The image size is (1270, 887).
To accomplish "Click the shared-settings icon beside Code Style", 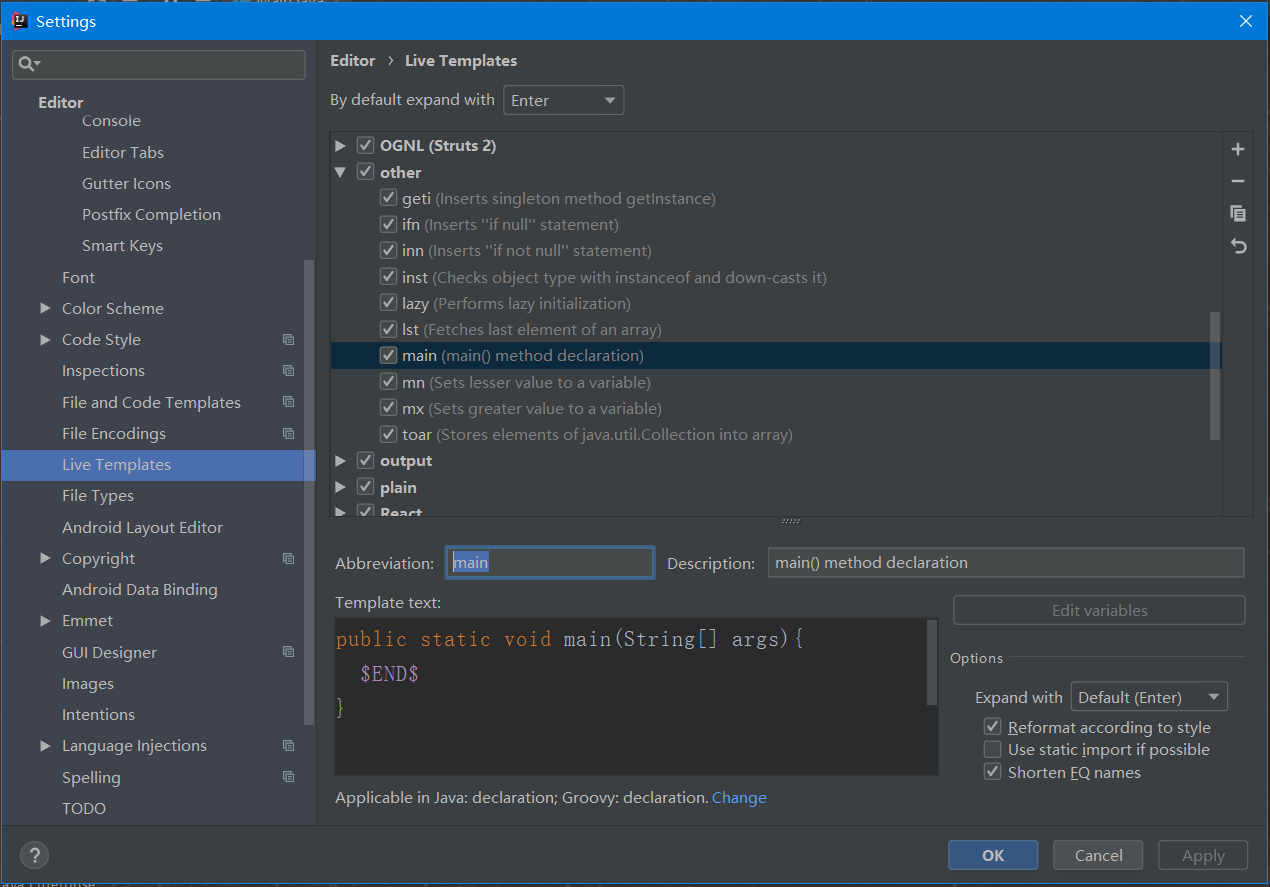I will pos(288,340).
